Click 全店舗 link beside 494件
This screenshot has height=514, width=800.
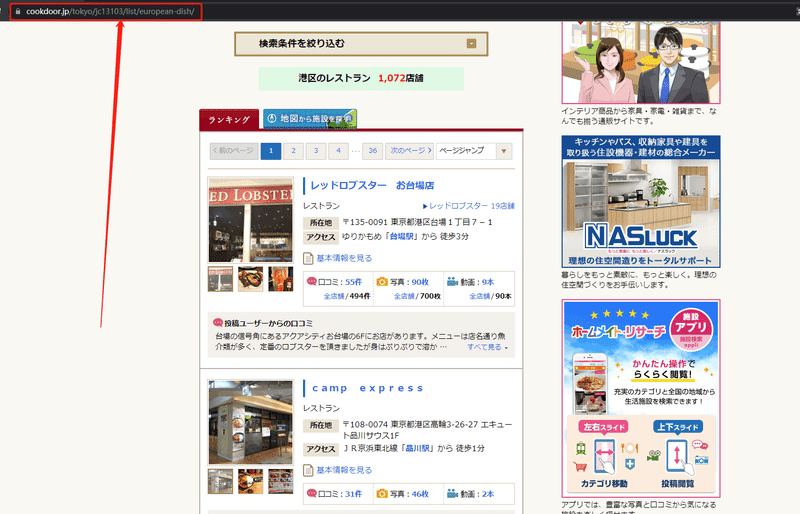[x=334, y=296]
